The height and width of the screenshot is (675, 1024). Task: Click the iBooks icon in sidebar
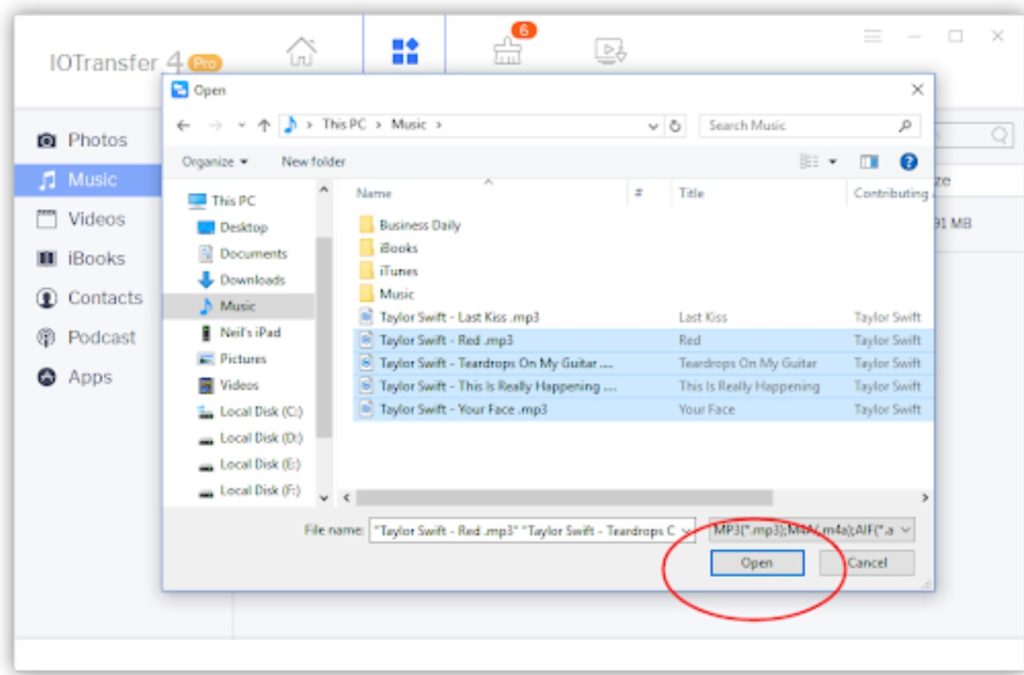click(46, 259)
